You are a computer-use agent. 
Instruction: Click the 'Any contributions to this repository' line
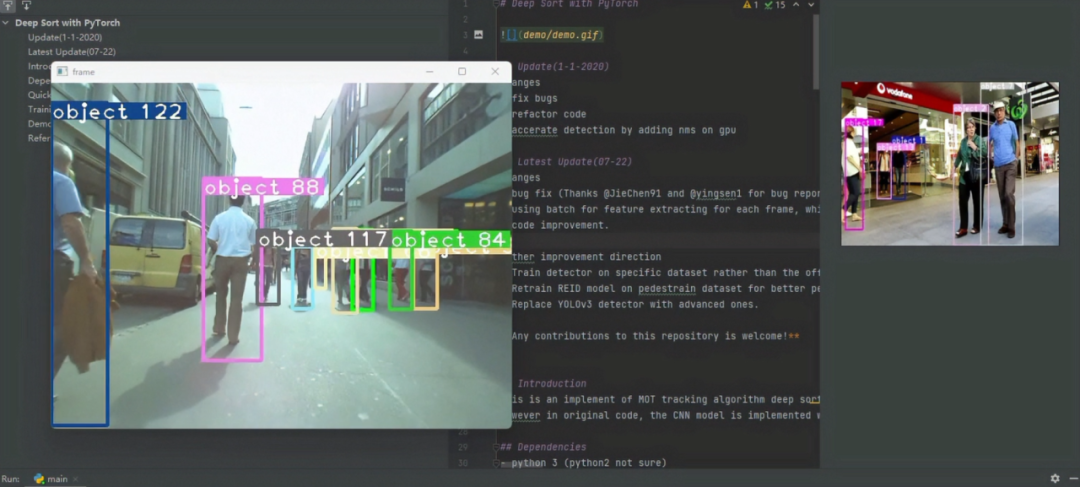(x=655, y=336)
